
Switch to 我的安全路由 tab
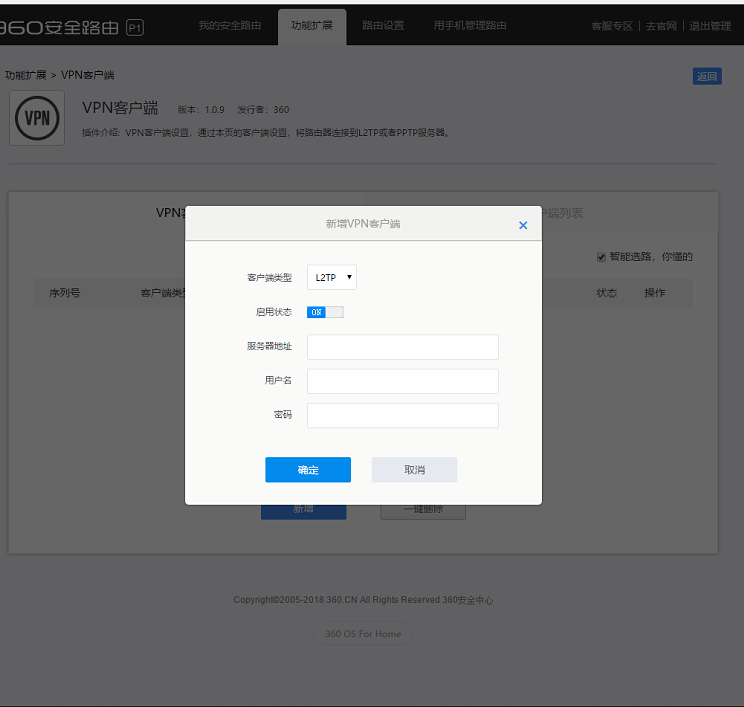(229, 26)
